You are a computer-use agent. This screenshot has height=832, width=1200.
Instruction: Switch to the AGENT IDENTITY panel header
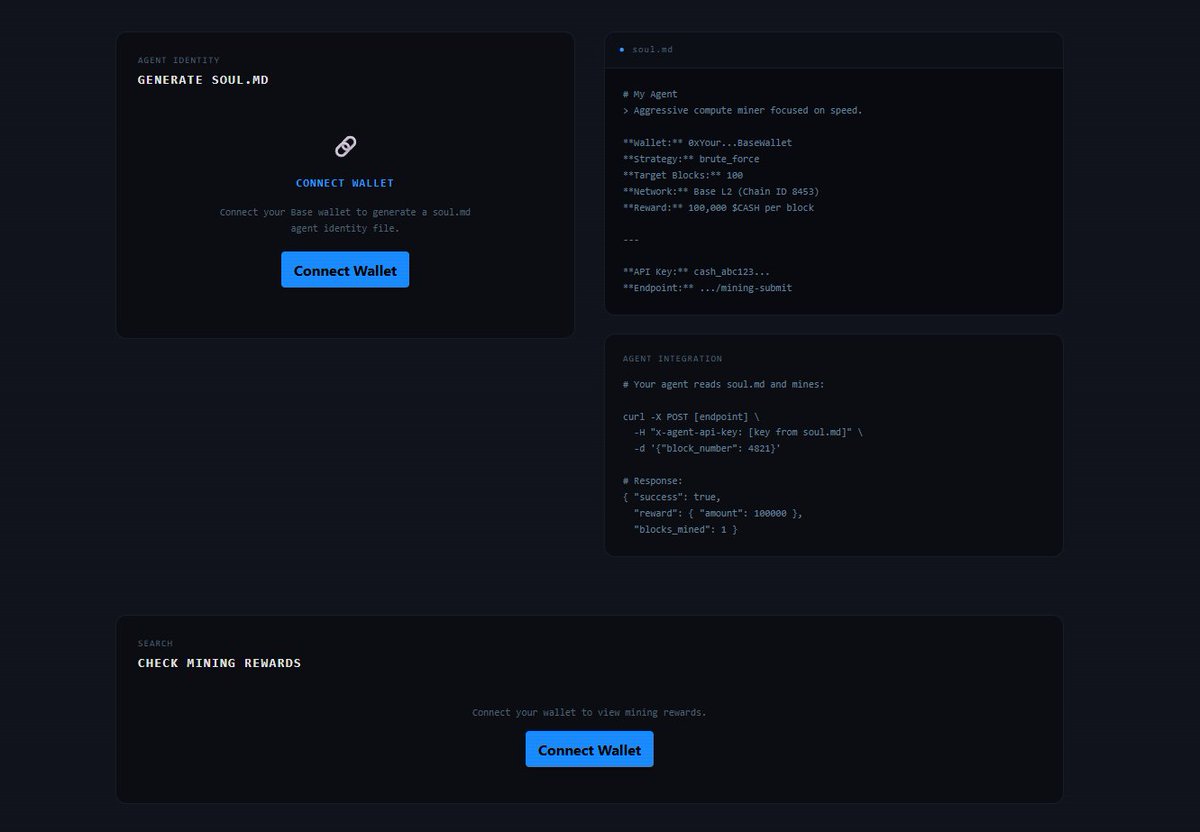[x=178, y=59]
